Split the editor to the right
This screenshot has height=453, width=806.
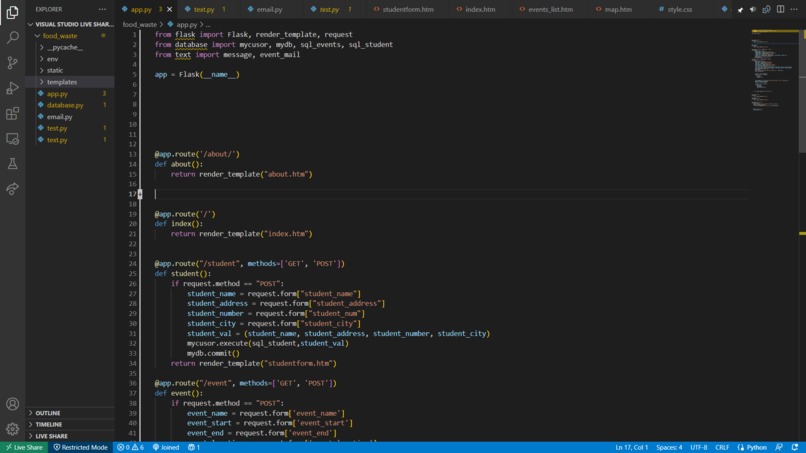[780, 9]
